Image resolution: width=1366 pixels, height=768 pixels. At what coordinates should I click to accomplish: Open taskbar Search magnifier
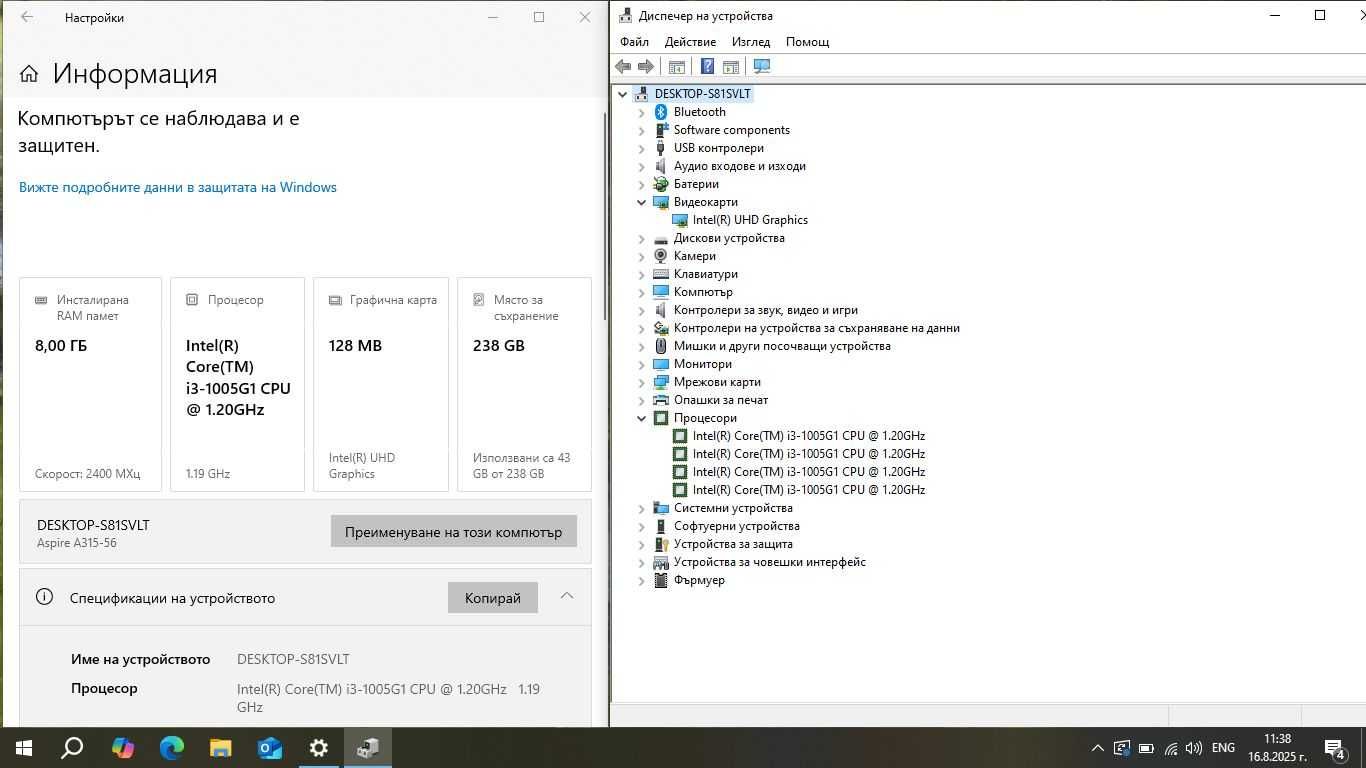tap(72, 748)
